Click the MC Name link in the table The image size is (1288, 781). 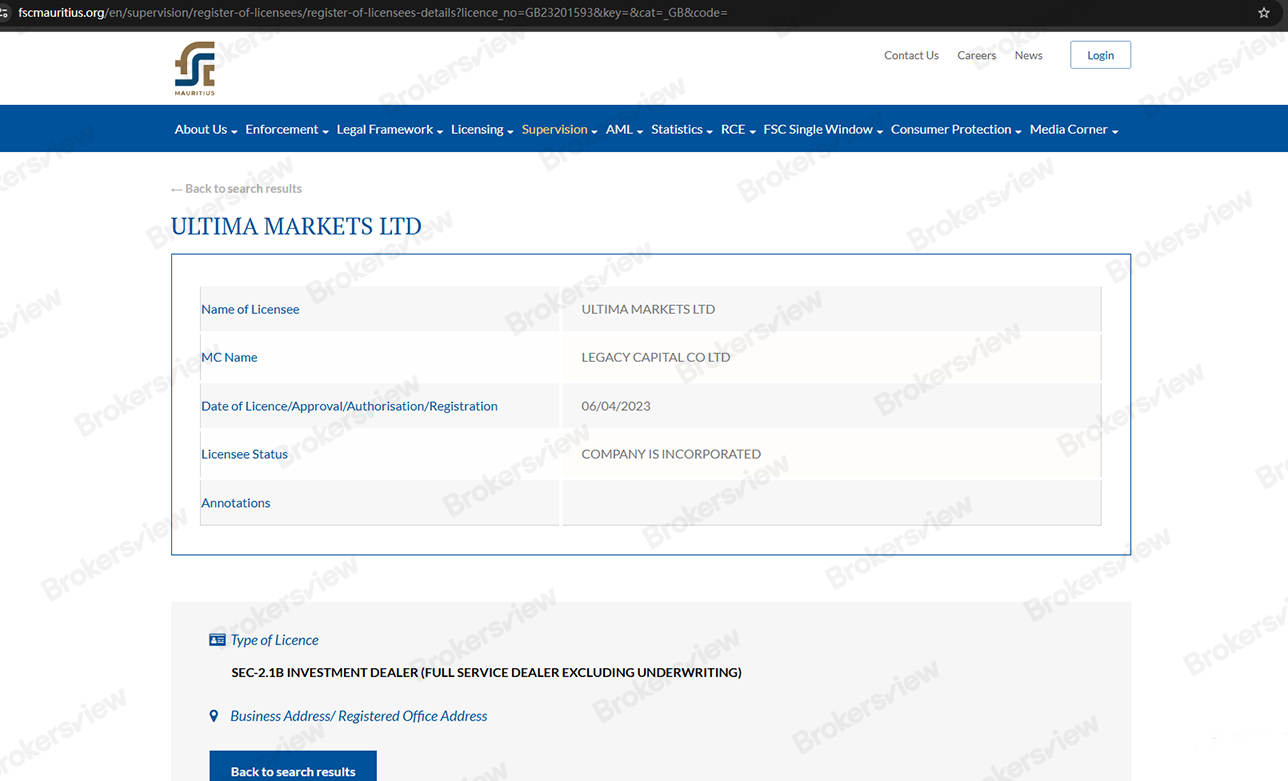(229, 357)
